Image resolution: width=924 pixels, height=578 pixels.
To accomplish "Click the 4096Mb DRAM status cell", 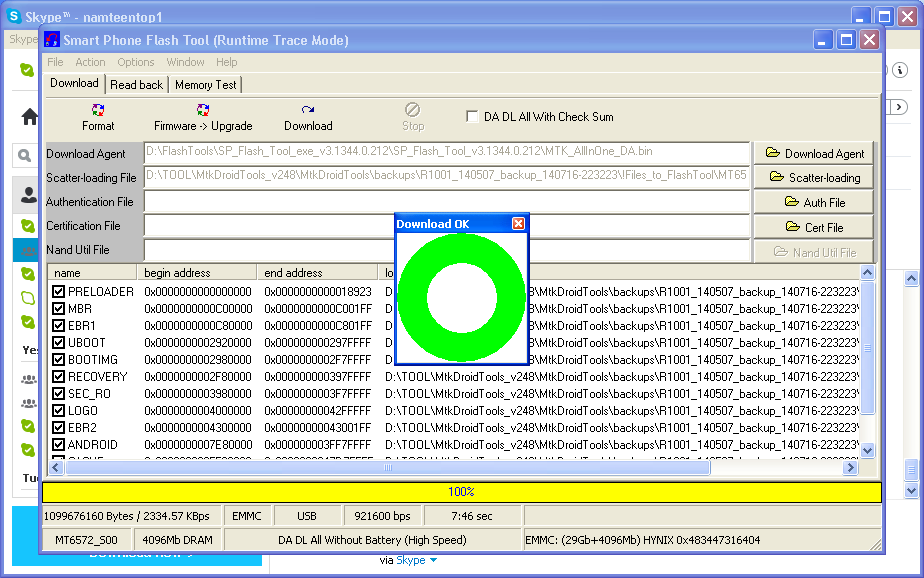I will click(177, 540).
